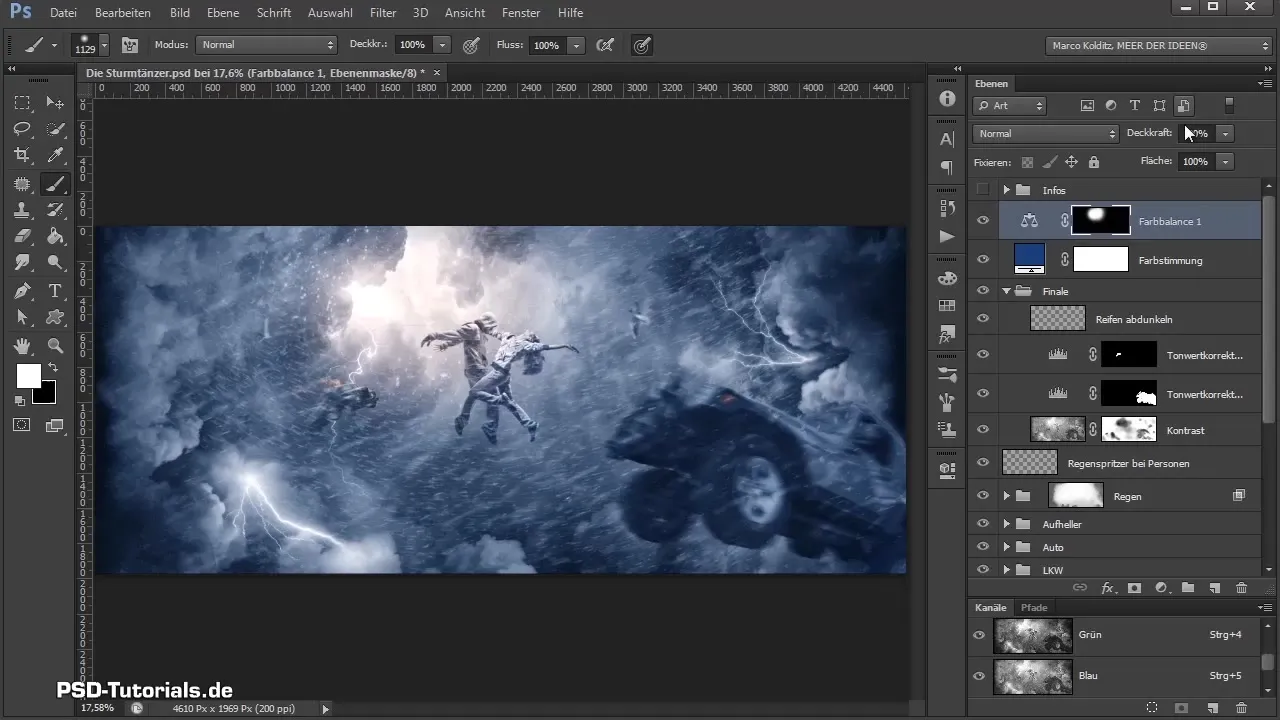The height and width of the screenshot is (720, 1280).
Task: Click the foreground color swatch
Action: point(28,375)
